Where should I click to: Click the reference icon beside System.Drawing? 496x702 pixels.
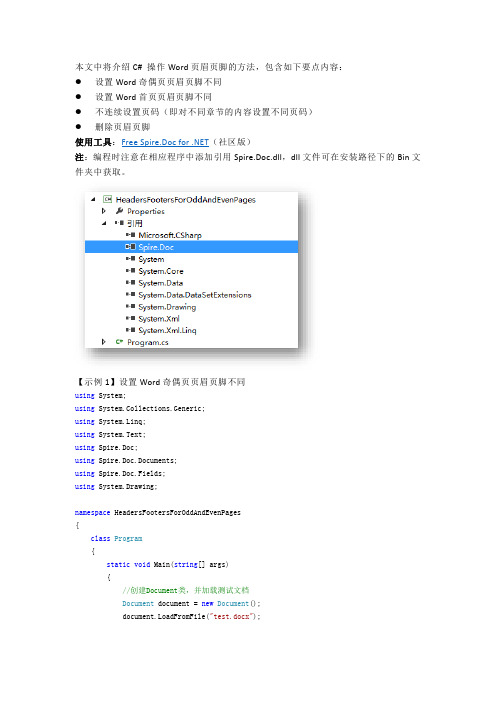pyautogui.click(x=130, y=307)
